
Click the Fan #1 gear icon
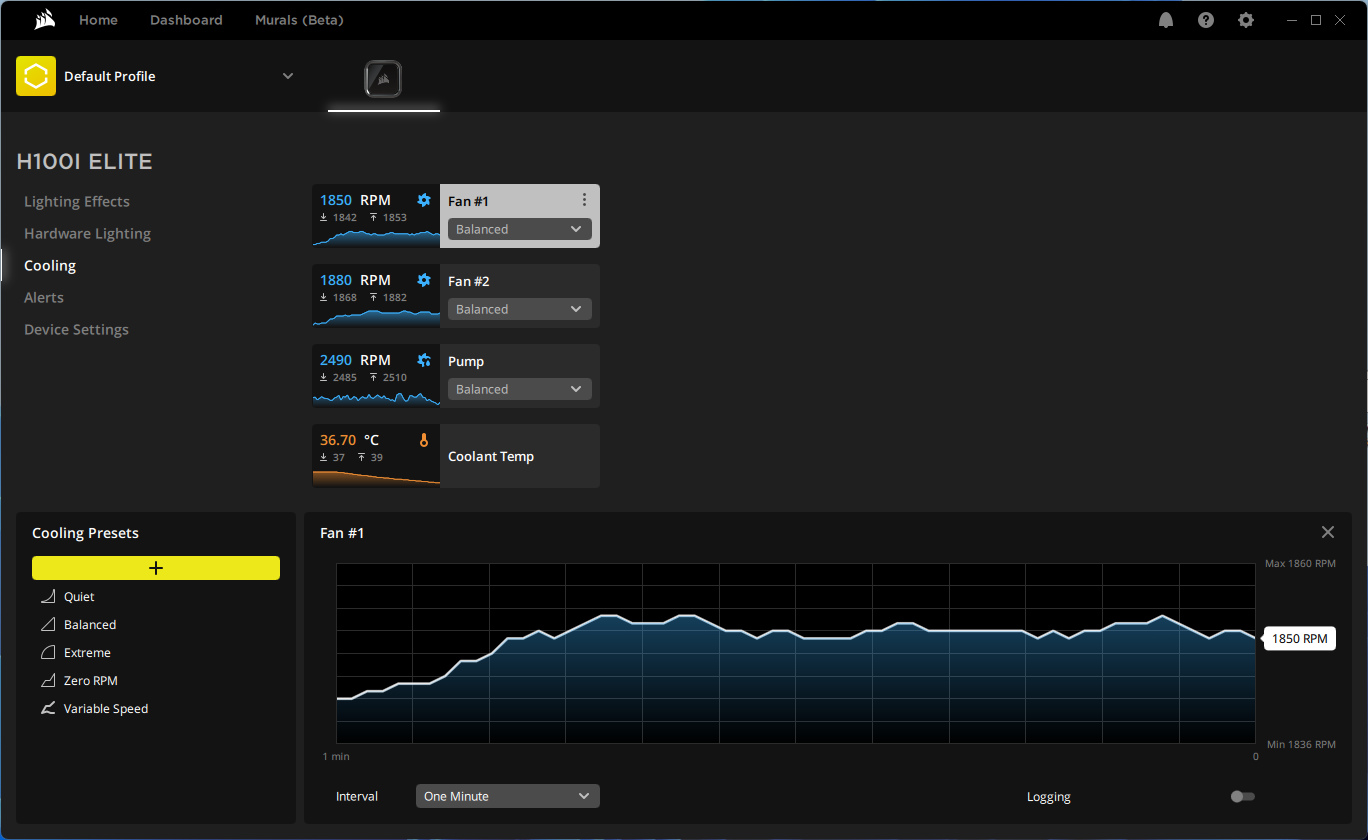pos(424,200)
